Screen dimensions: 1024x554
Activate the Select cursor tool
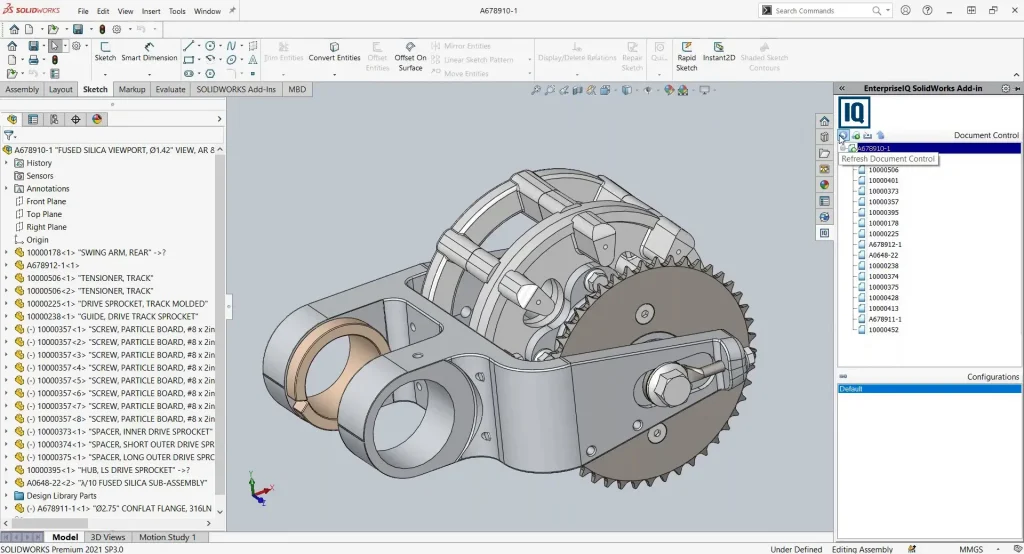click(x=55, y=46)
